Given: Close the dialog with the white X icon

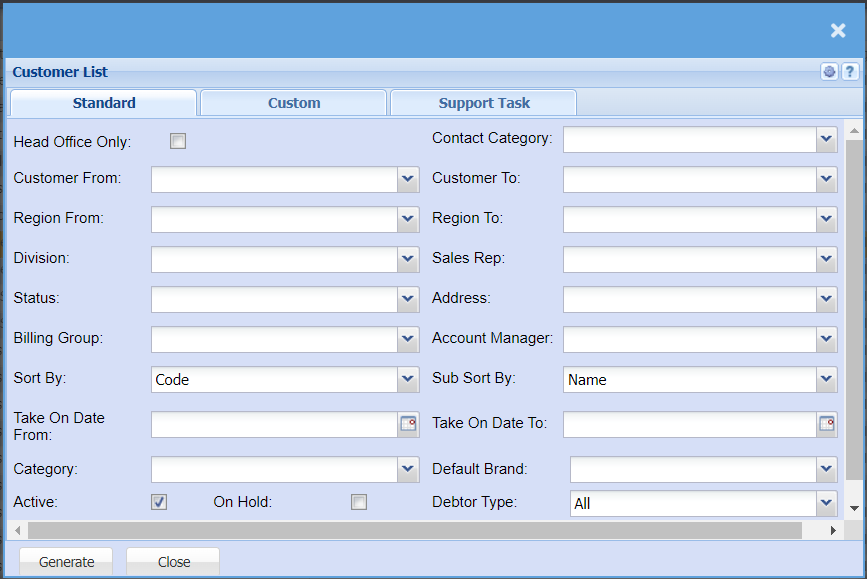Looking at the screenshot, I should point(838,31).
